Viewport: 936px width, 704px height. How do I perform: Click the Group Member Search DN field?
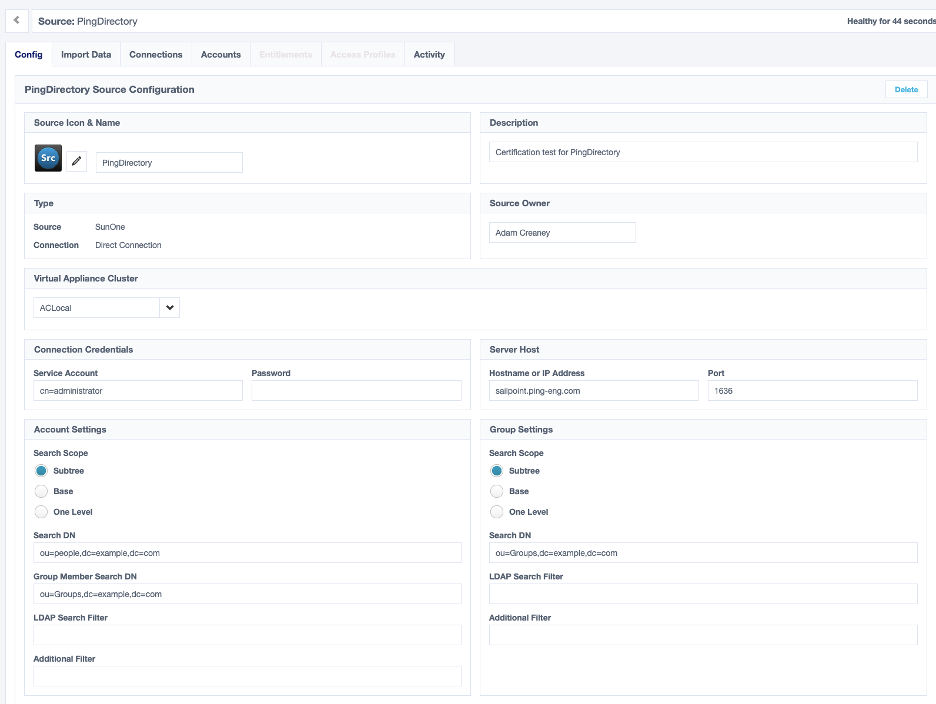247,593
